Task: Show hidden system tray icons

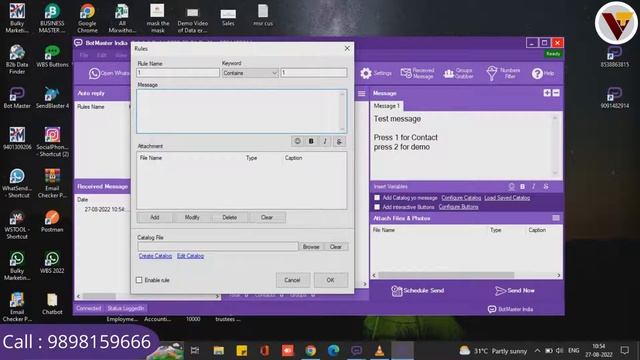Action: [537, 351]
